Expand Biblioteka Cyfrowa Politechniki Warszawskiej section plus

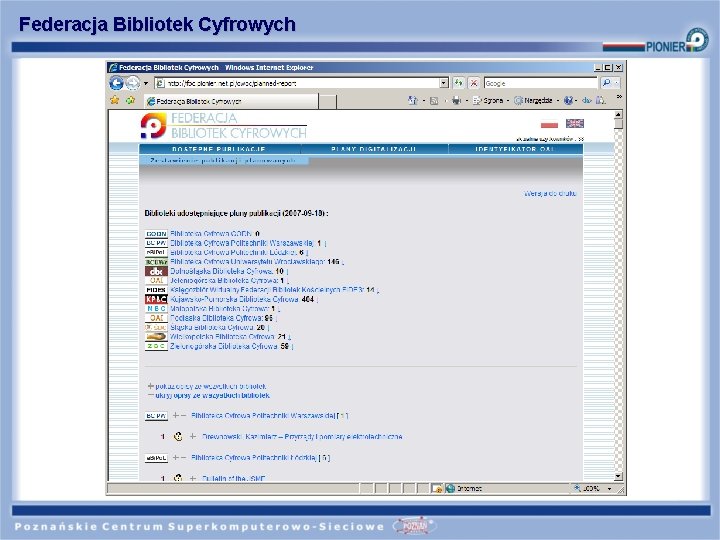175,416
